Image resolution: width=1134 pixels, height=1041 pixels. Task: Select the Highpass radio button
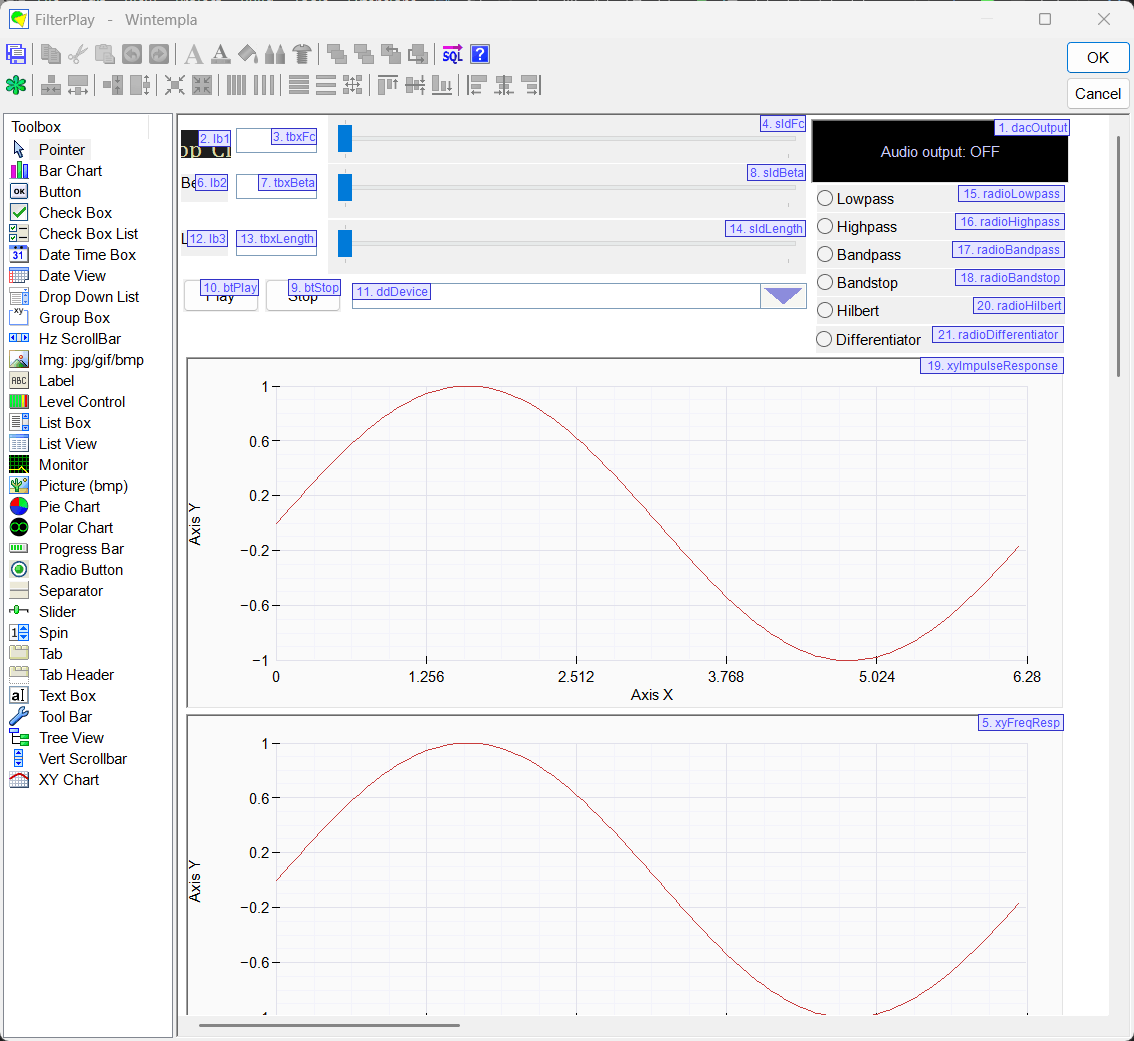coord(825,226)
